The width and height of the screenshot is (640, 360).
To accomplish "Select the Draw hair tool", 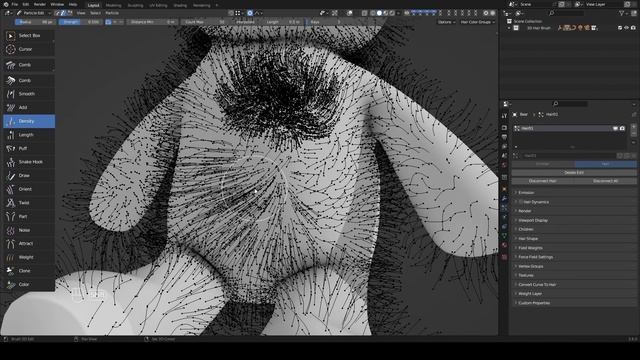I will pos(29,176).
